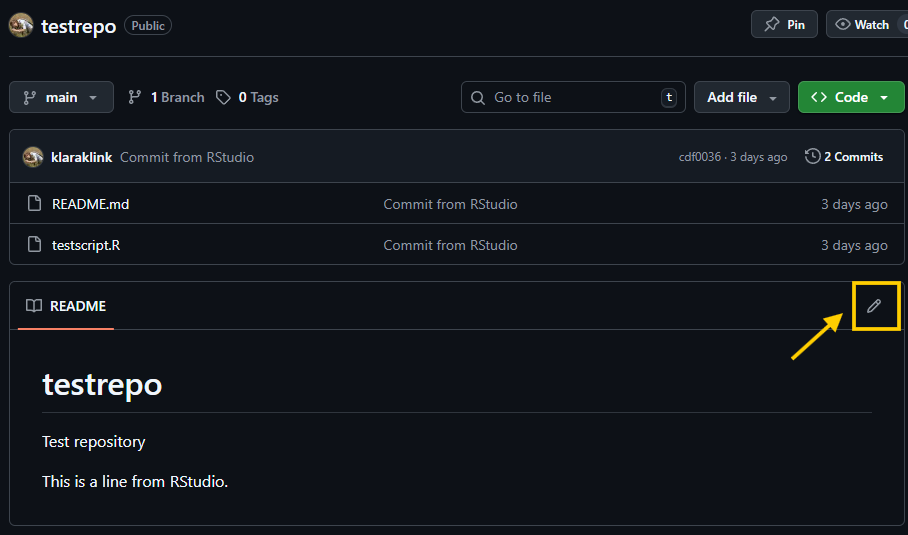Screen dimensions: 908x535
Task: Open the testscript.R file
Action: pyautogui.click(x=86, y=245)
